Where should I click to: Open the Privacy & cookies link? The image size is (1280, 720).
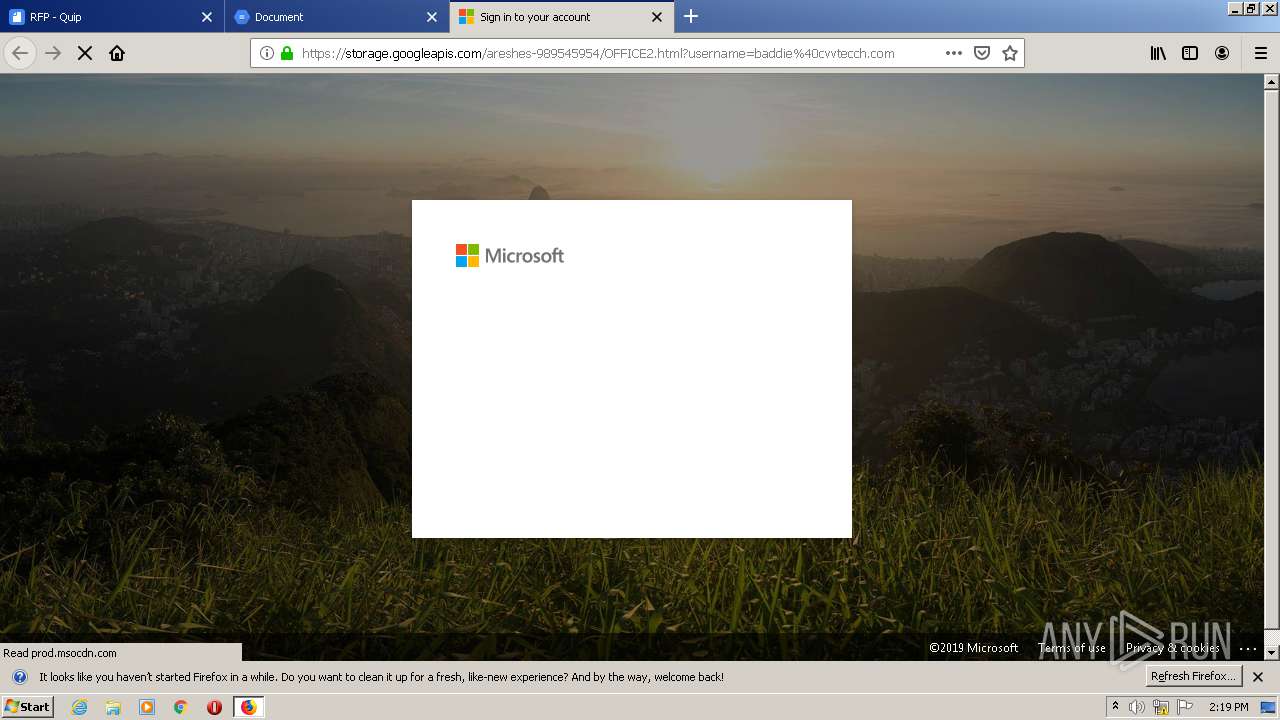[1173, 648]
